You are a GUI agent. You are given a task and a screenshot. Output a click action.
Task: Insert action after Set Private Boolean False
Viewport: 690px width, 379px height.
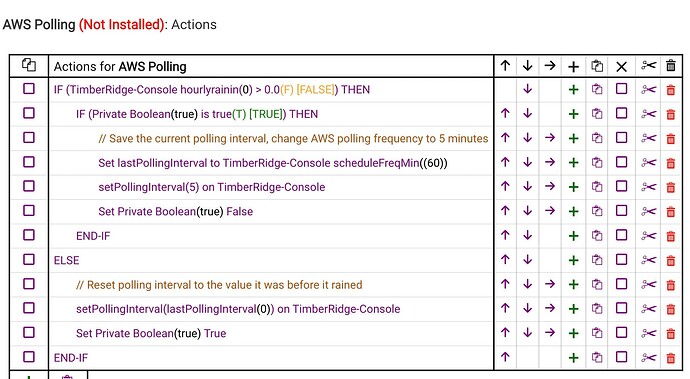pyautogui.click(x=573, y=212)
